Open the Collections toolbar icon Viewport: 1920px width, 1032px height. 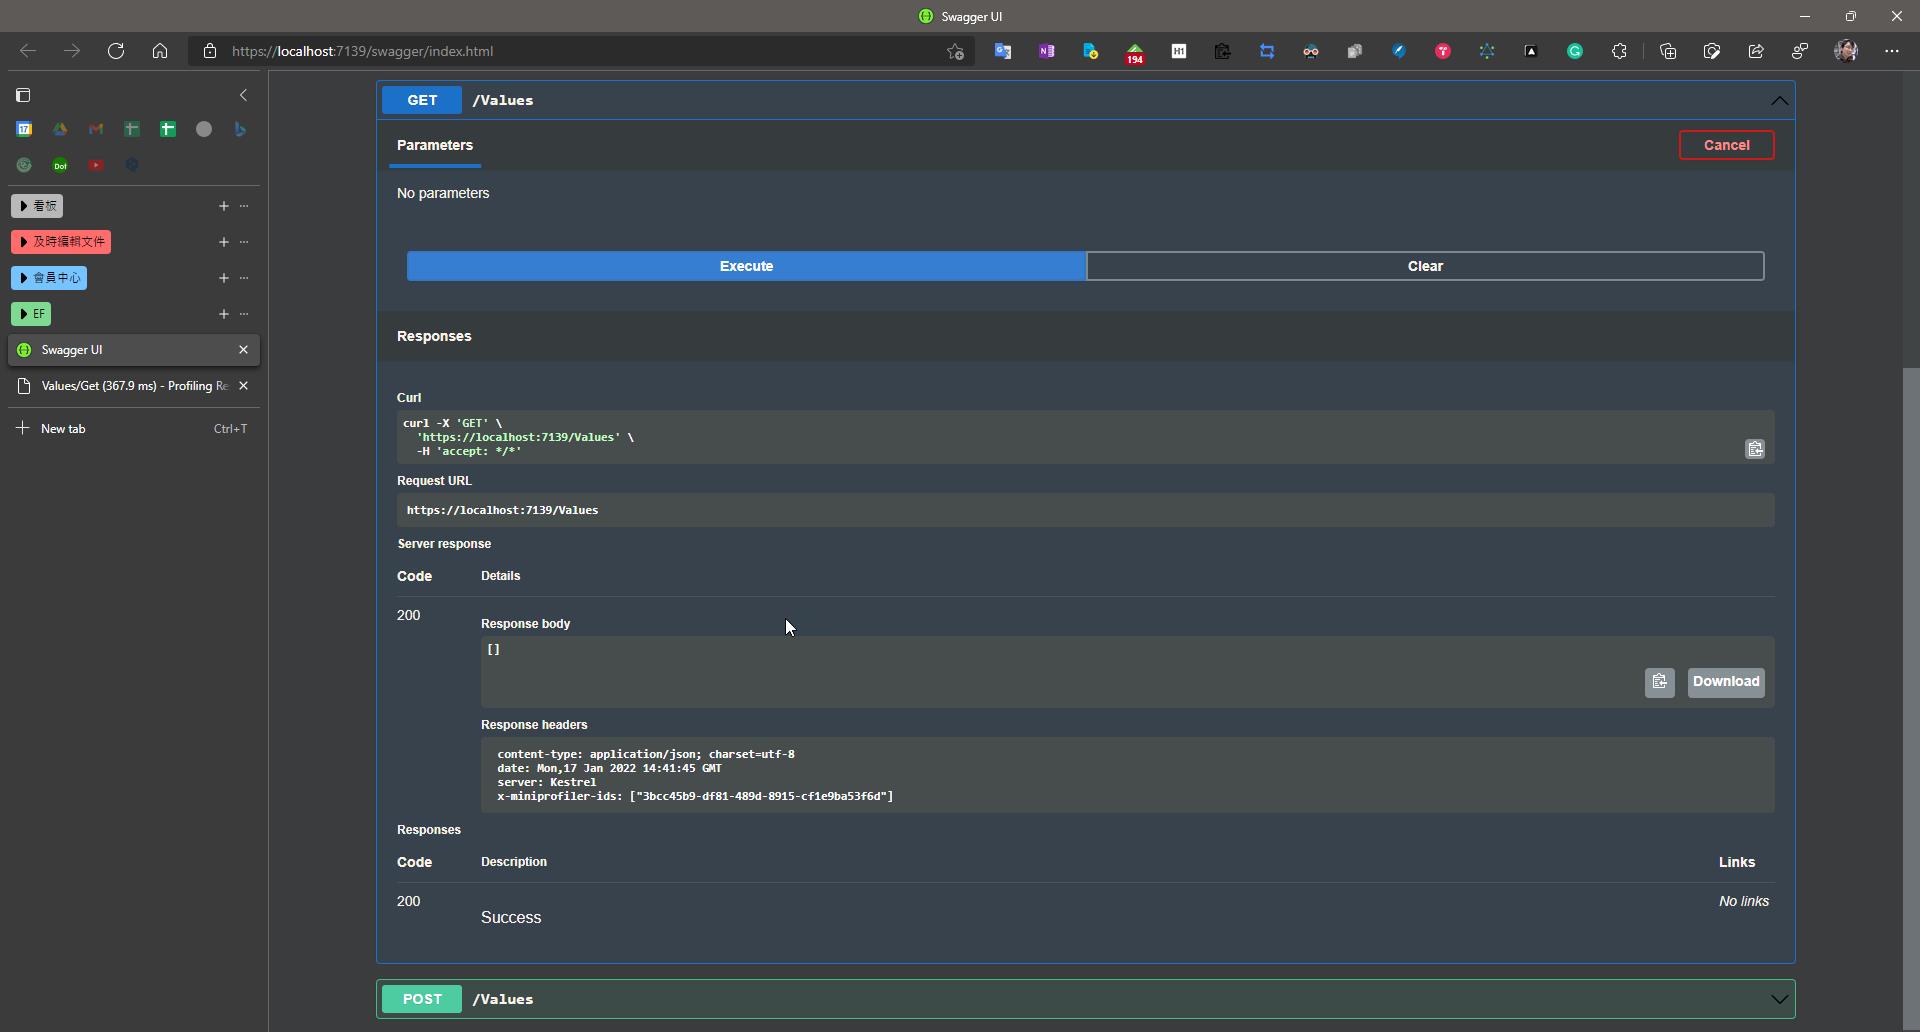1667,51
